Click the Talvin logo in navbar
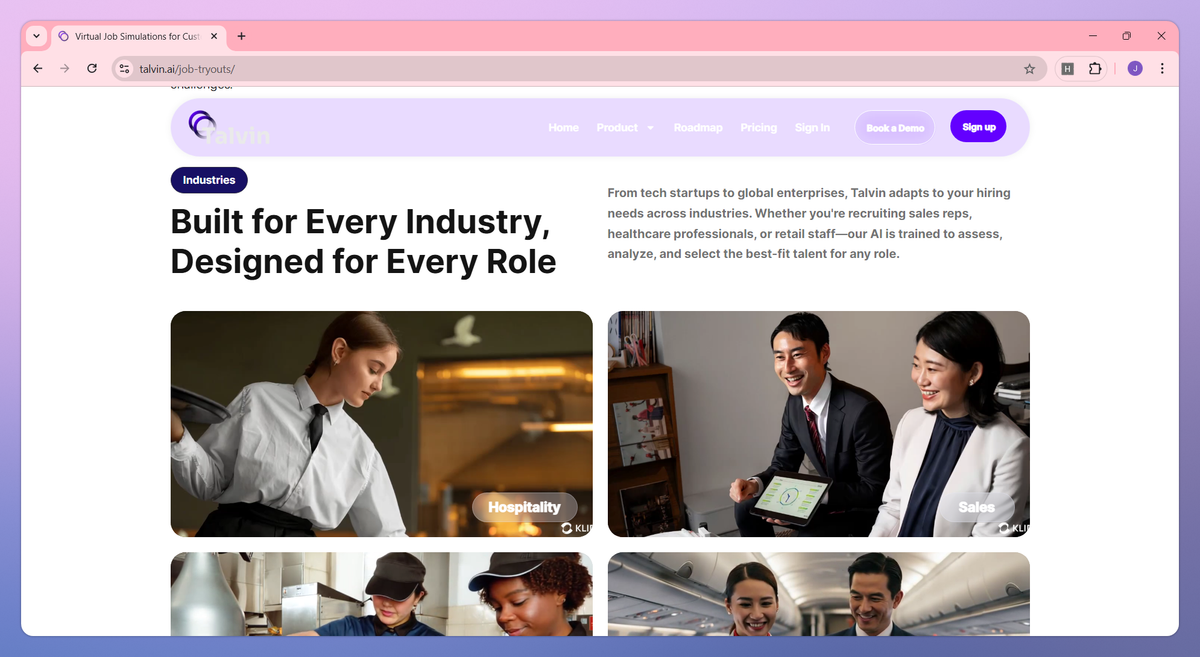1200x657 pixels. pyautogui.click(x=229, y=128)
